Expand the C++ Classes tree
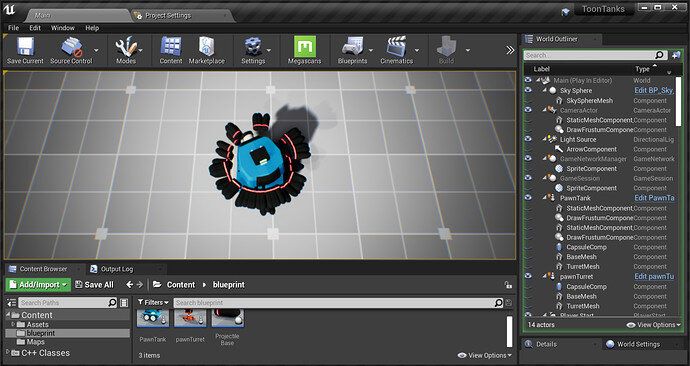The height and width of the screenshot is (366, 690). tap(8, 352)
